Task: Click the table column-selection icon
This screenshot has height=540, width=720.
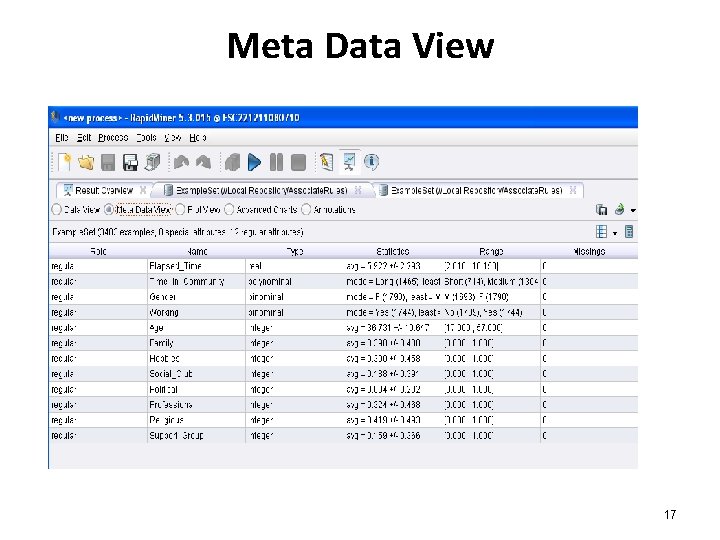Action: (601, 232)
